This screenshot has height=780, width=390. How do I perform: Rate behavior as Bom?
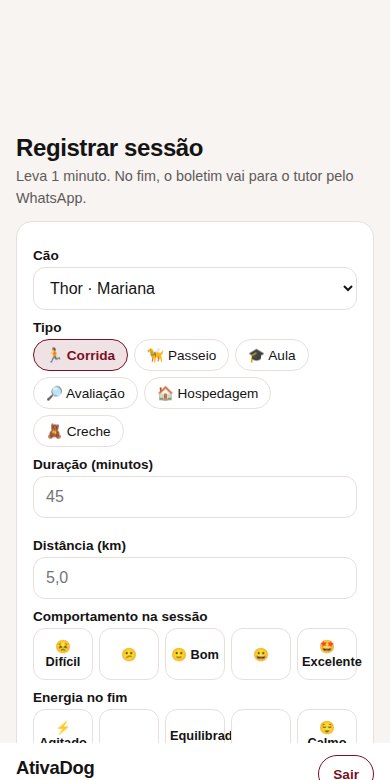pyautogui.click(x=195, y=654)
